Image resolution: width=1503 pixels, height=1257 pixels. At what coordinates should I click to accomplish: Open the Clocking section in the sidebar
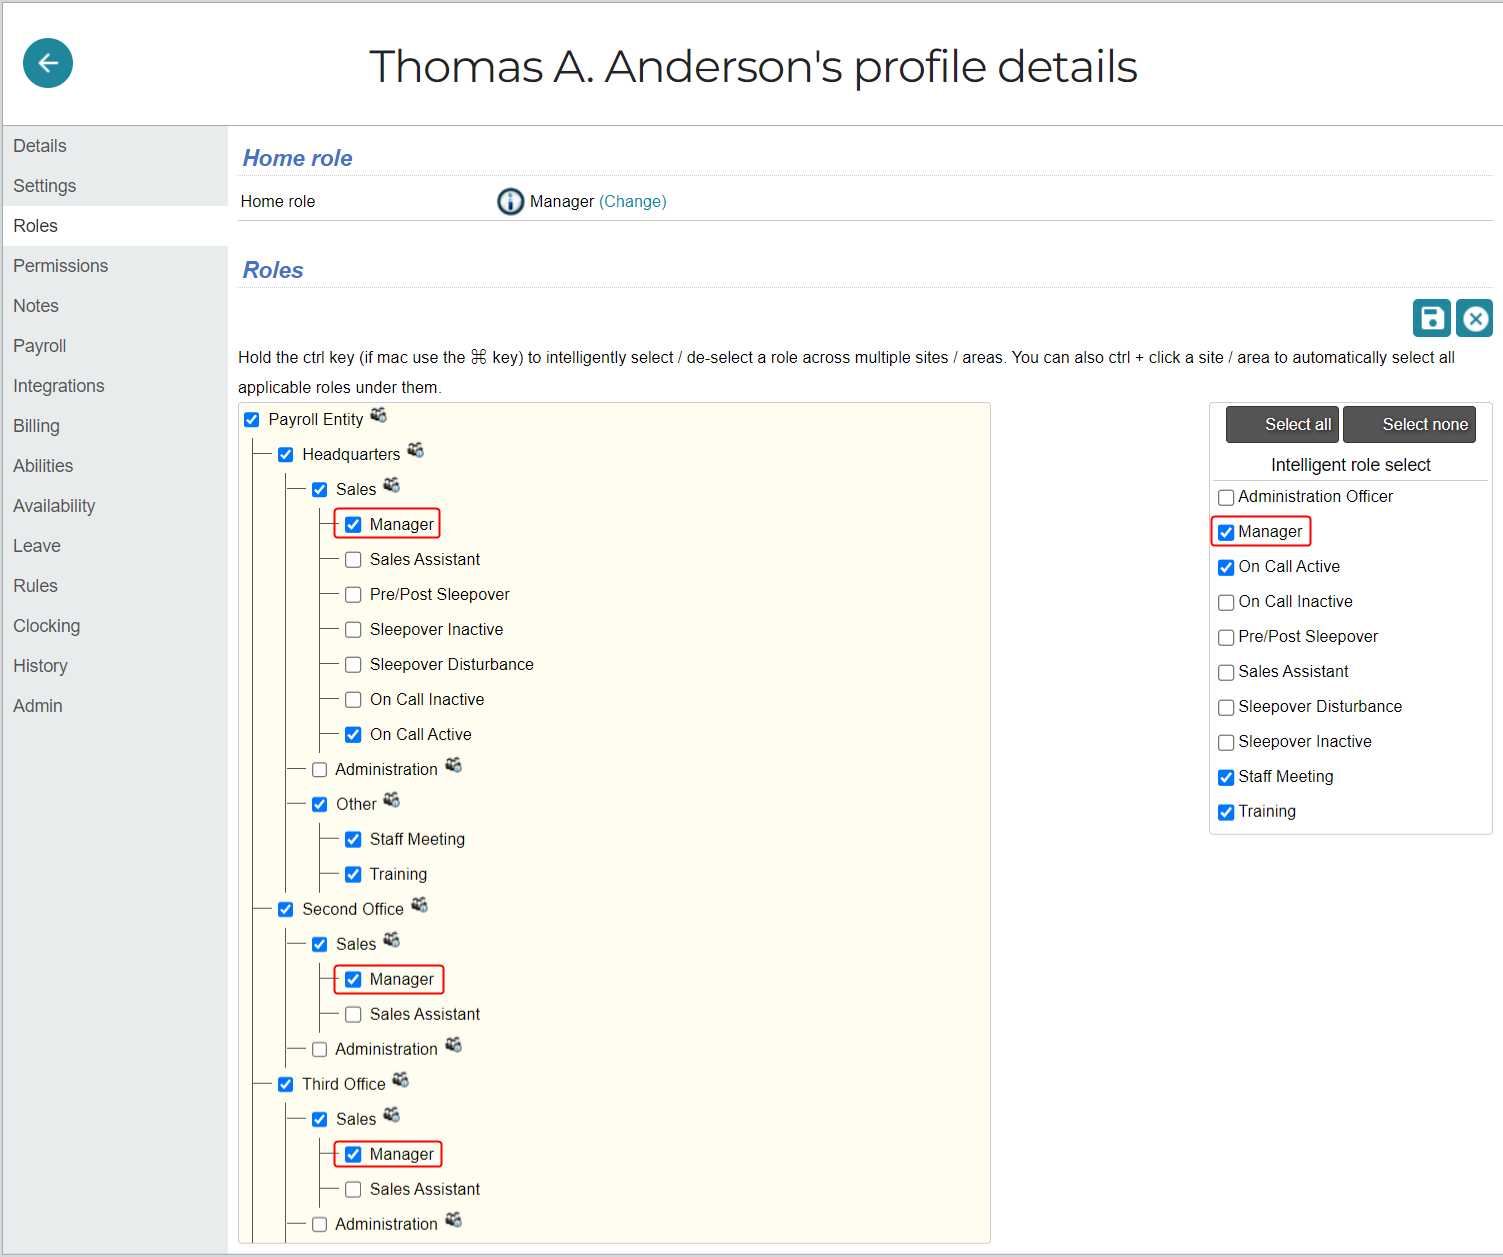(x=46, y=625)
